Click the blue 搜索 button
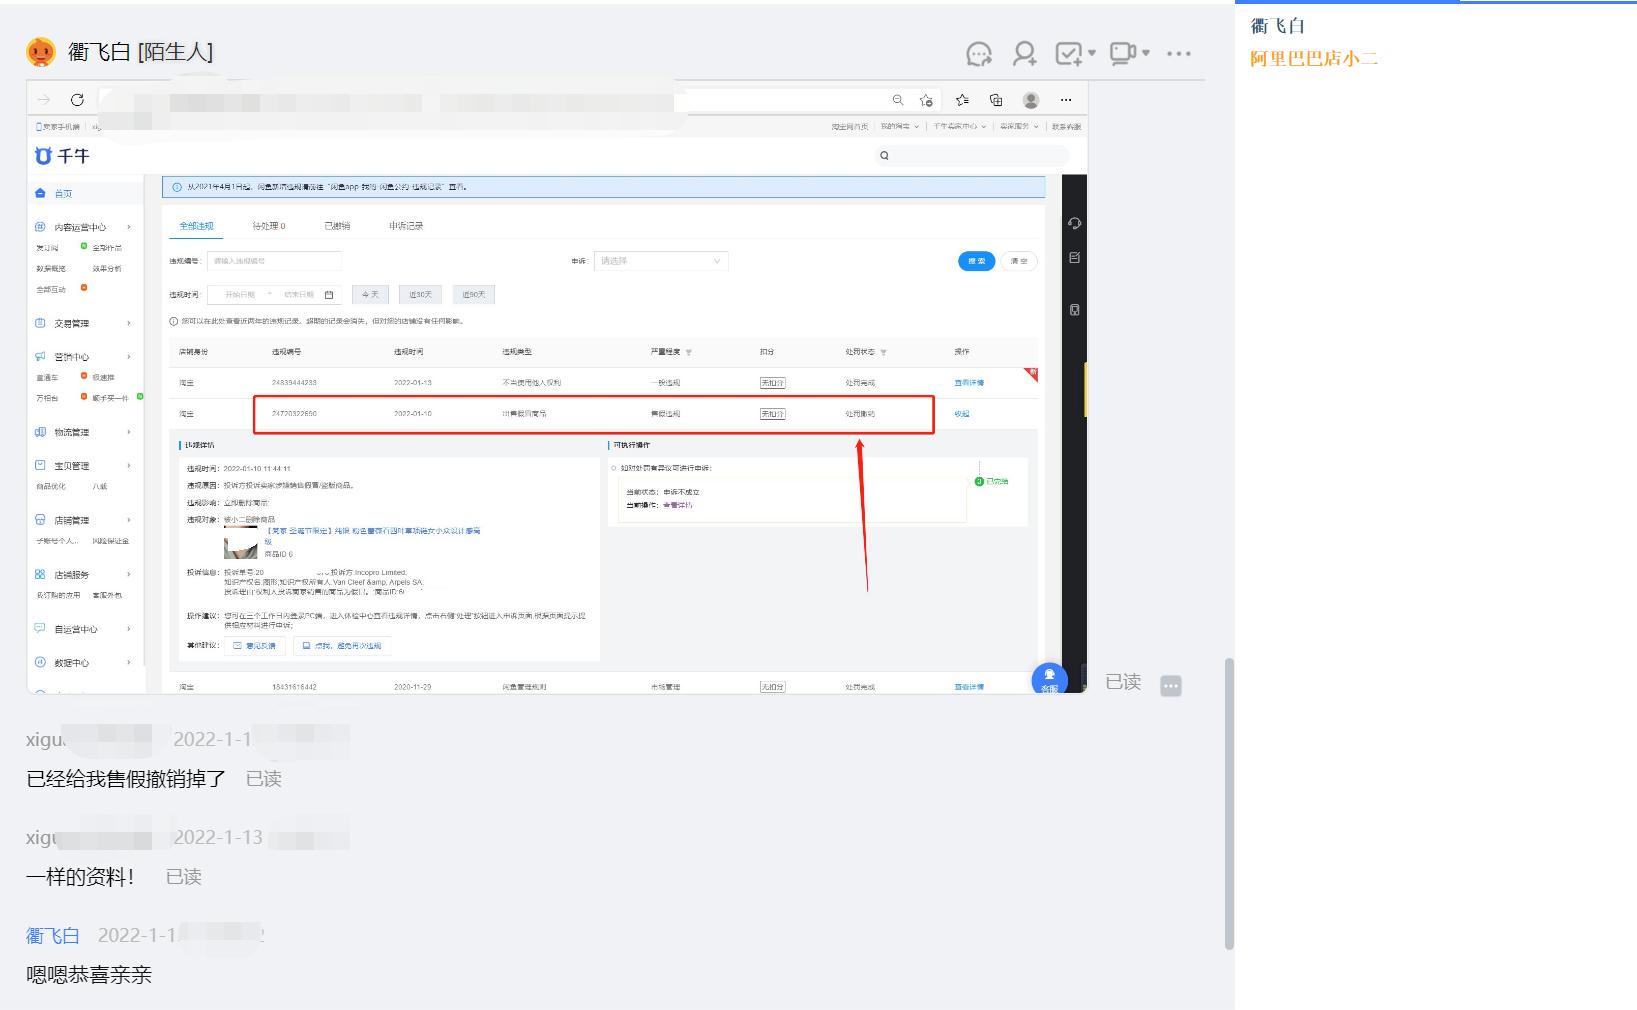Image resolution: width=1637 pixels, height=1010 pixels. pos(976,261)
